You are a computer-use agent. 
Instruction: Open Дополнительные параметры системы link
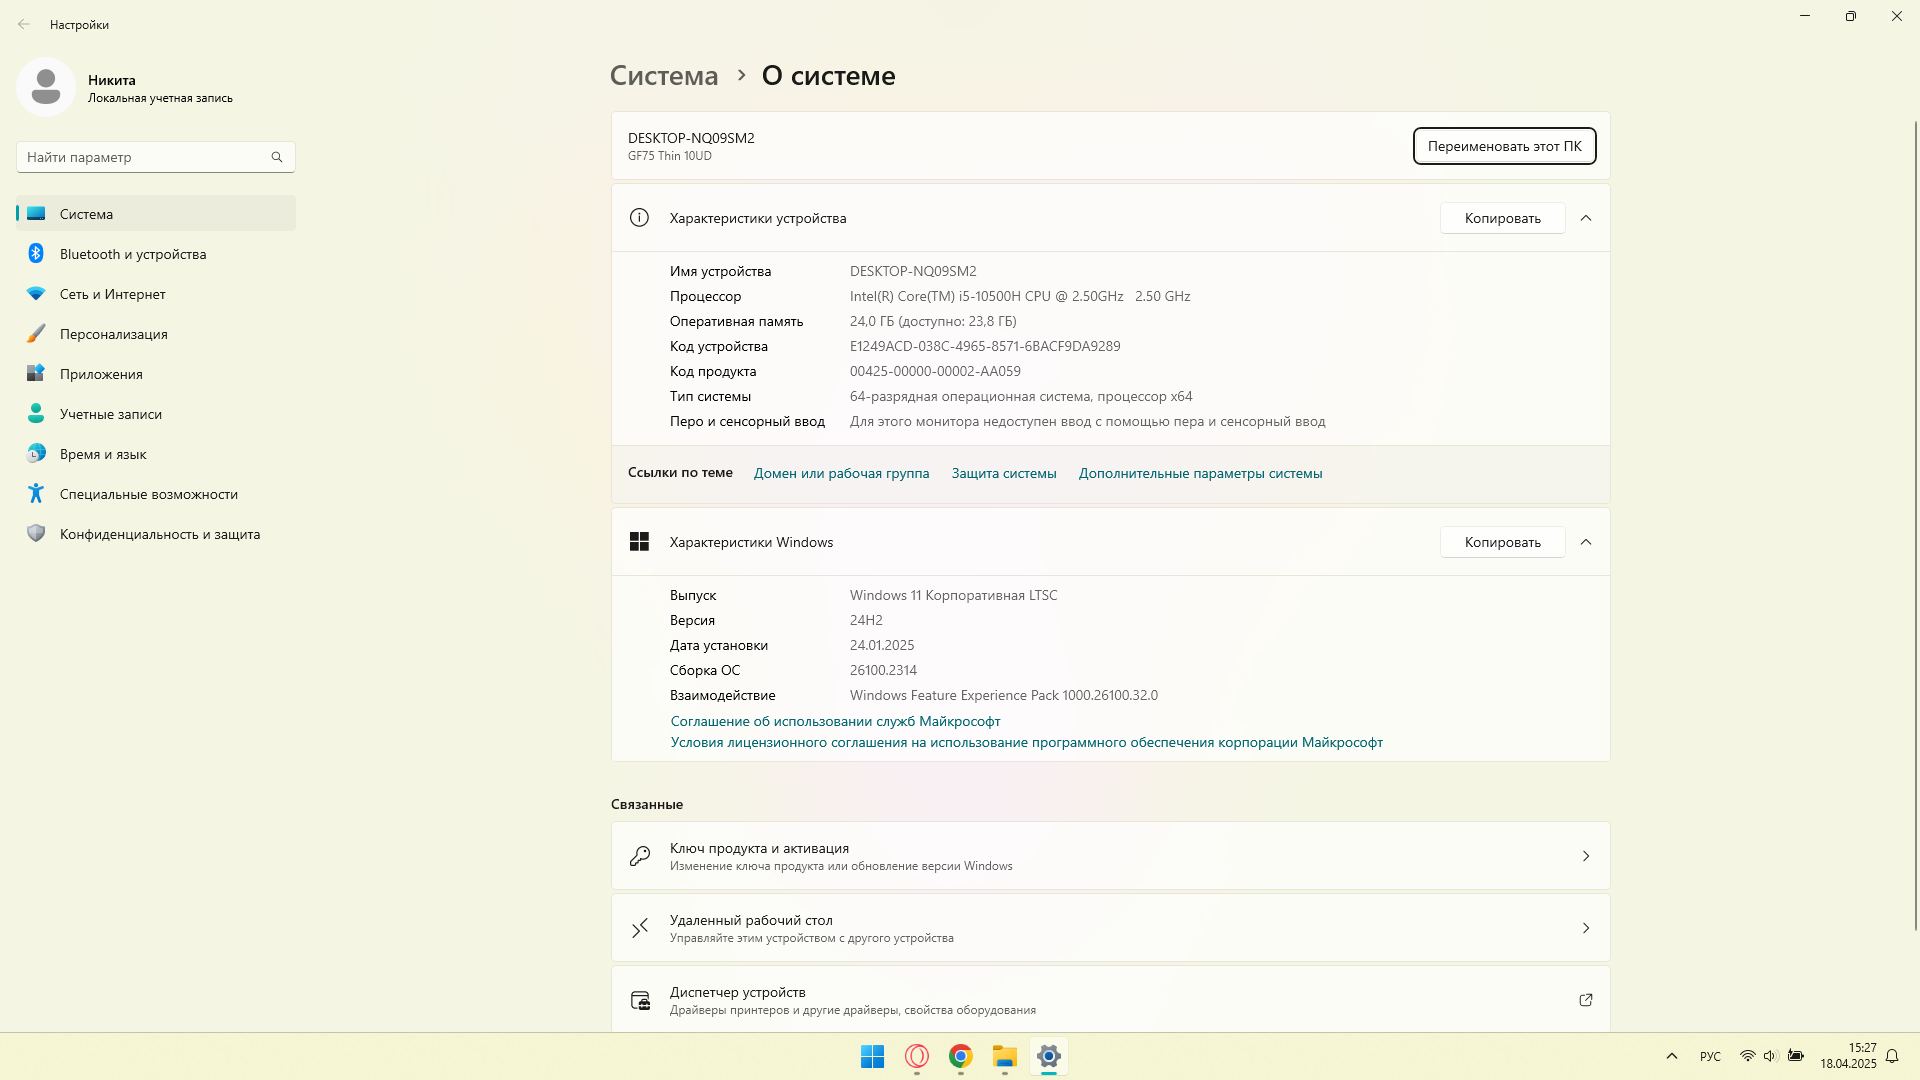1200,473
